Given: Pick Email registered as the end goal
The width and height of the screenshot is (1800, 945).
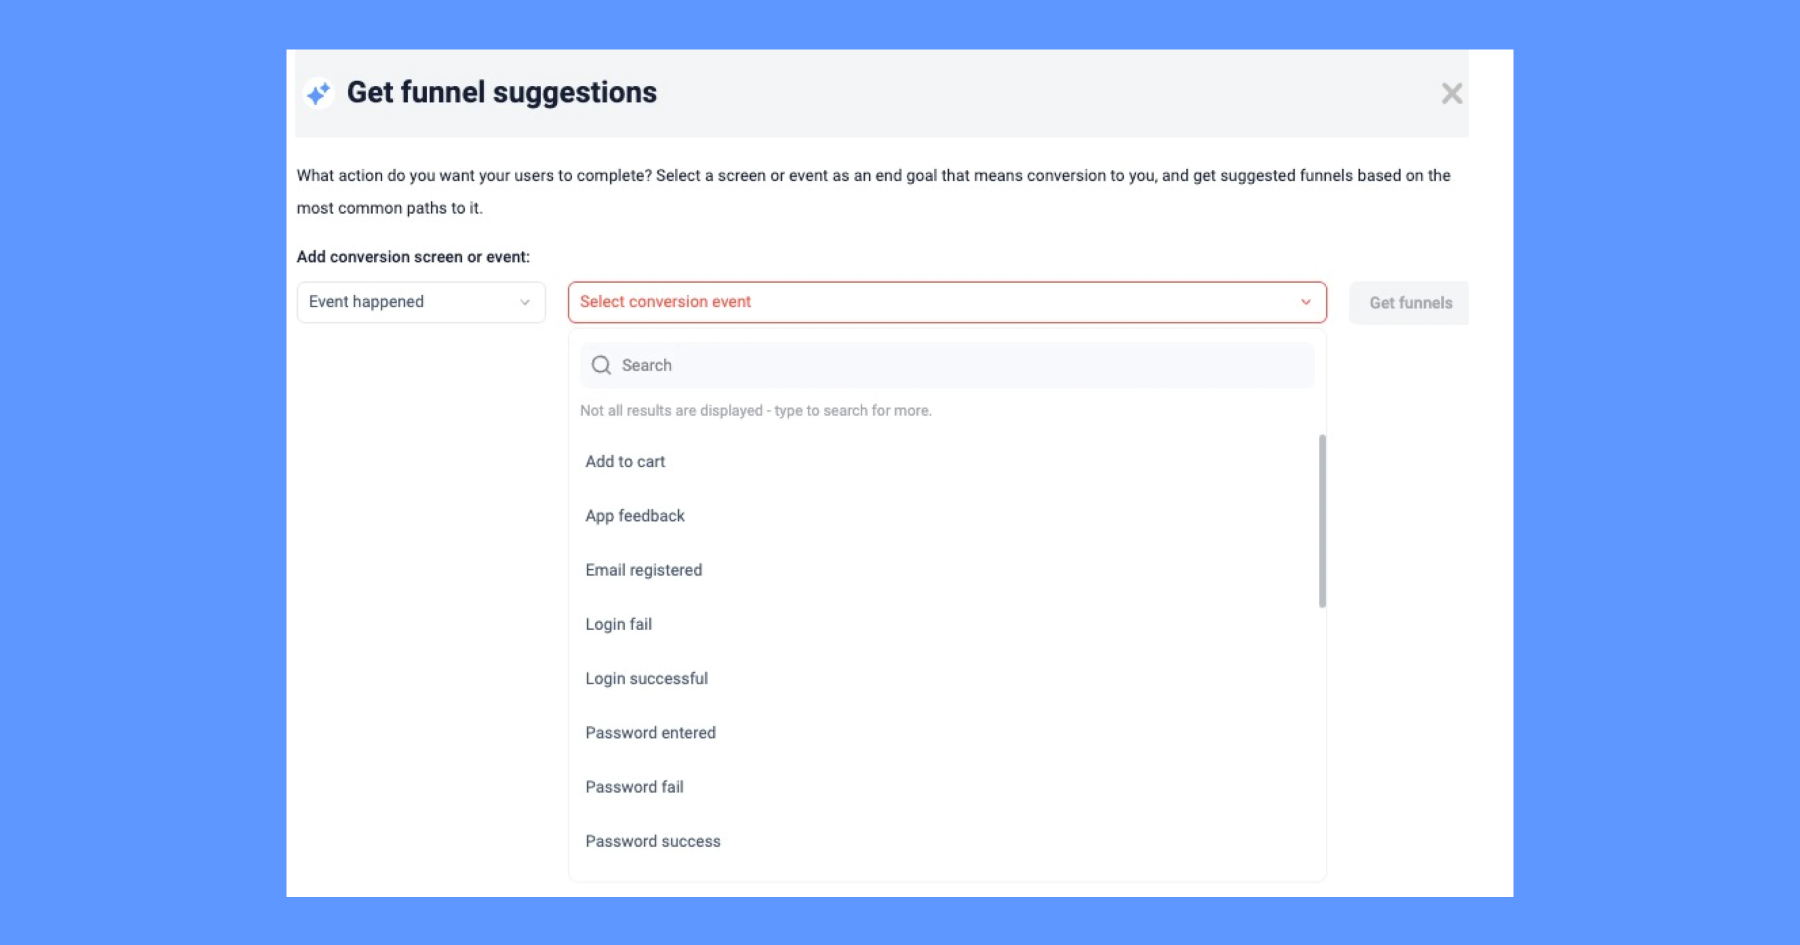Looking at the screenshot, I should 643,569.
